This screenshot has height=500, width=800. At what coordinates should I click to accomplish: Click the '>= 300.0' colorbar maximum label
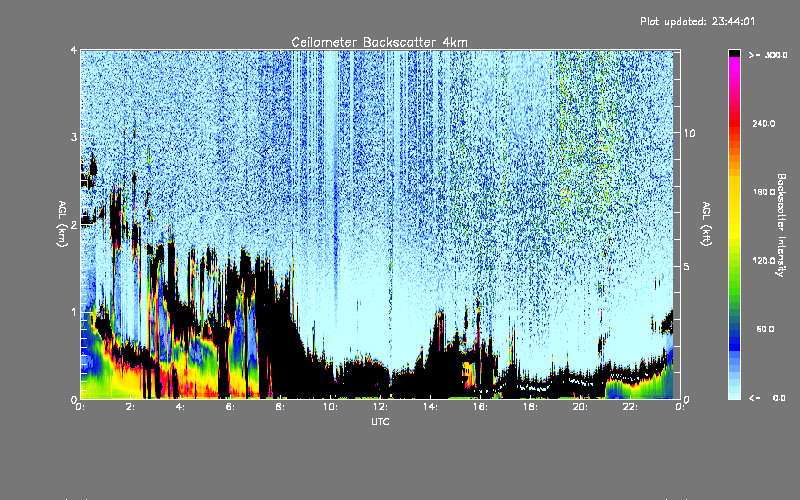coord(768,55)
